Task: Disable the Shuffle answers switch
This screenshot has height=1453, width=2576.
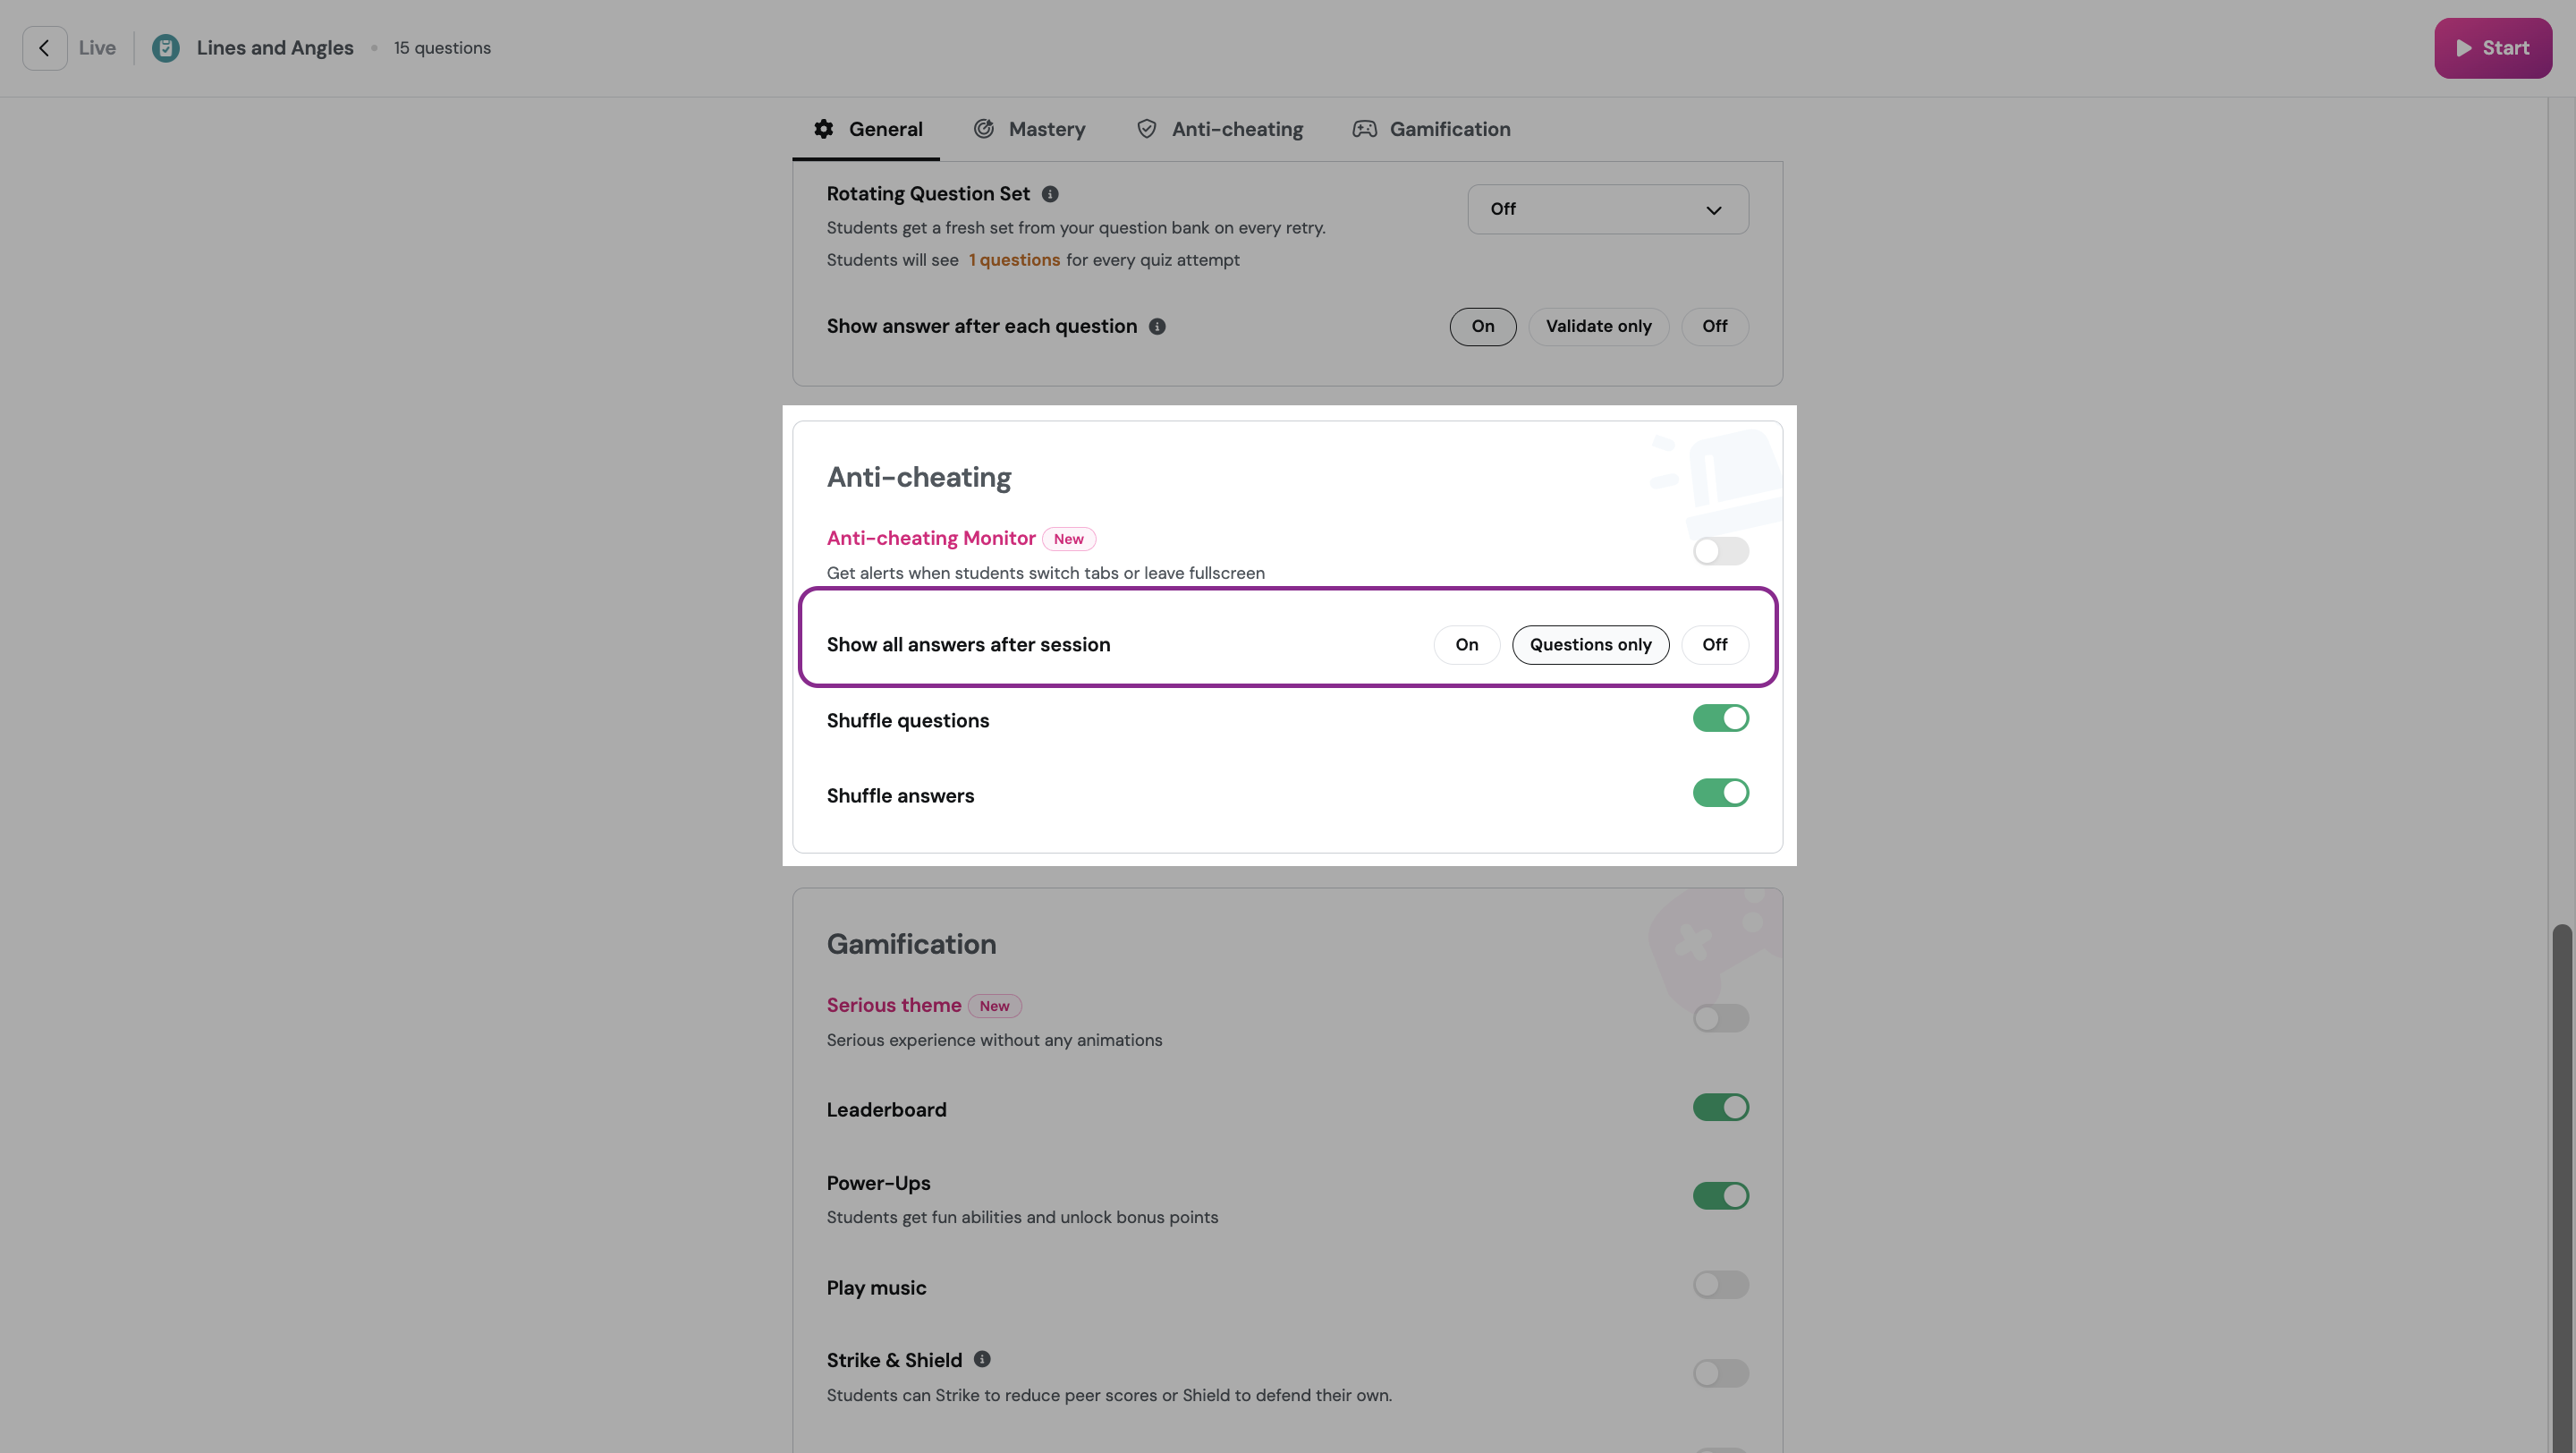Action: [x=1720, y=793]
